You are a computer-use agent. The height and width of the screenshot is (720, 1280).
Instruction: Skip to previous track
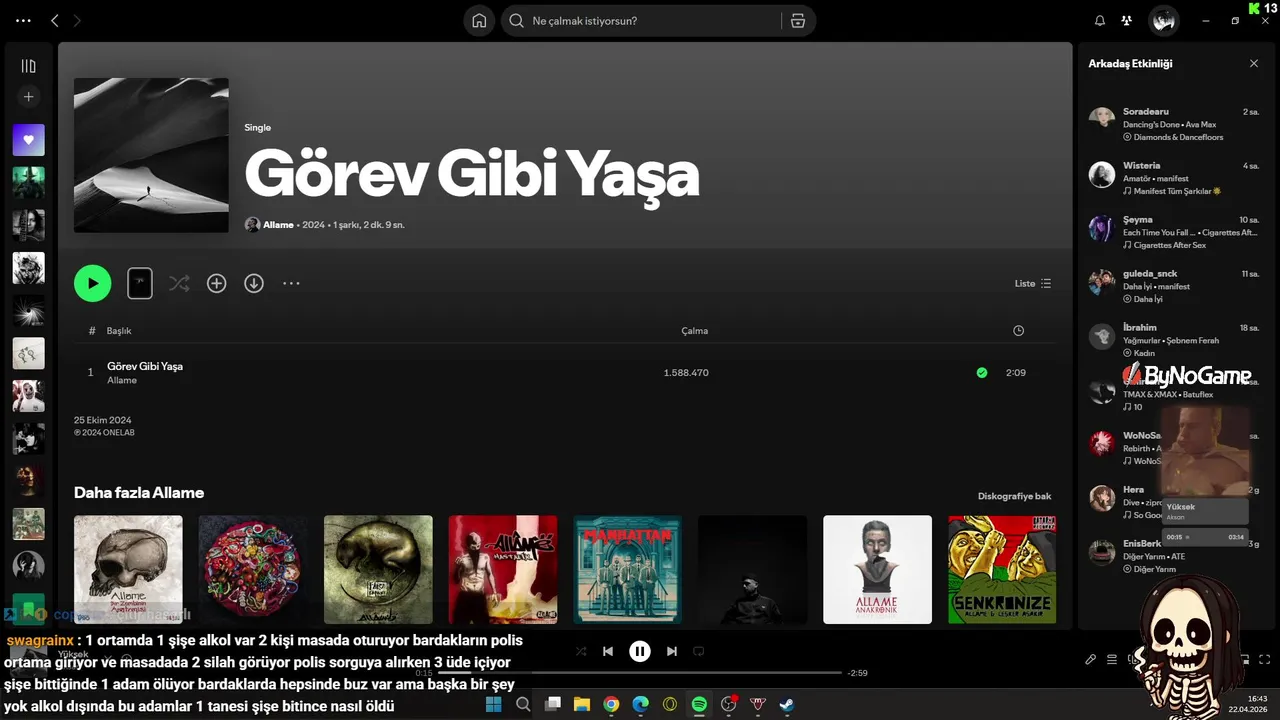point(608,651)
